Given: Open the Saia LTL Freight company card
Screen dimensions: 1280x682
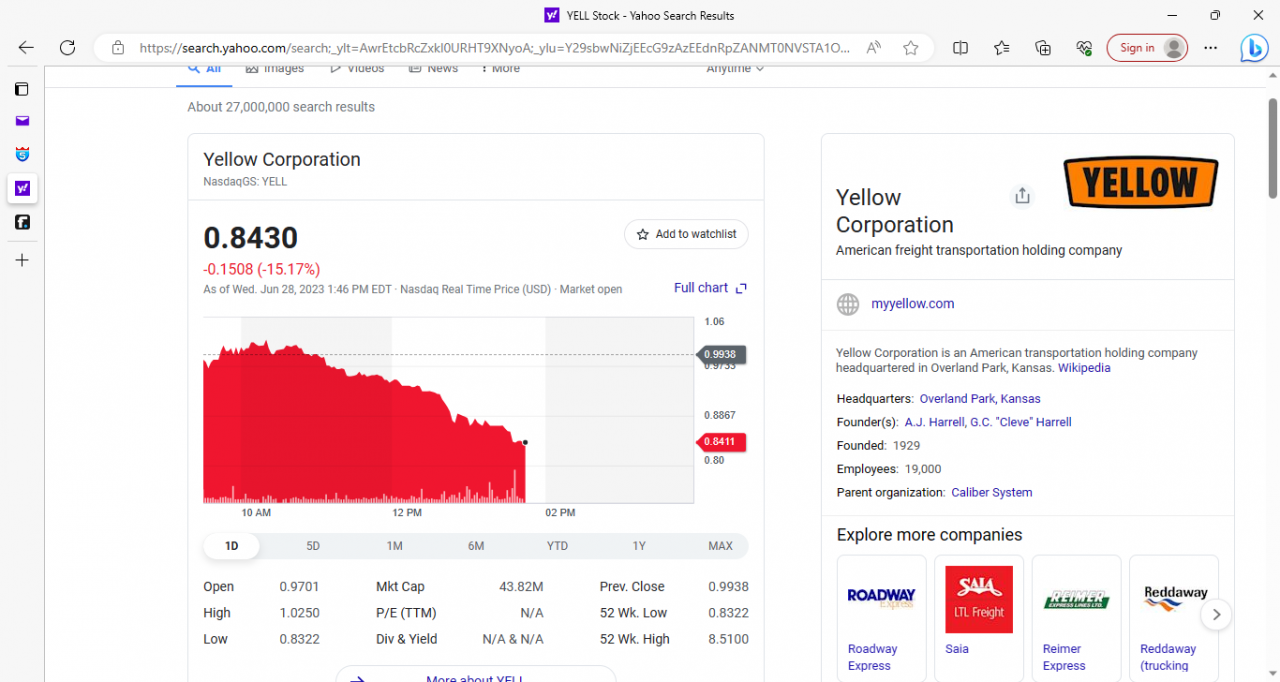Looking at the screenshot, I should tap(979, 618).
